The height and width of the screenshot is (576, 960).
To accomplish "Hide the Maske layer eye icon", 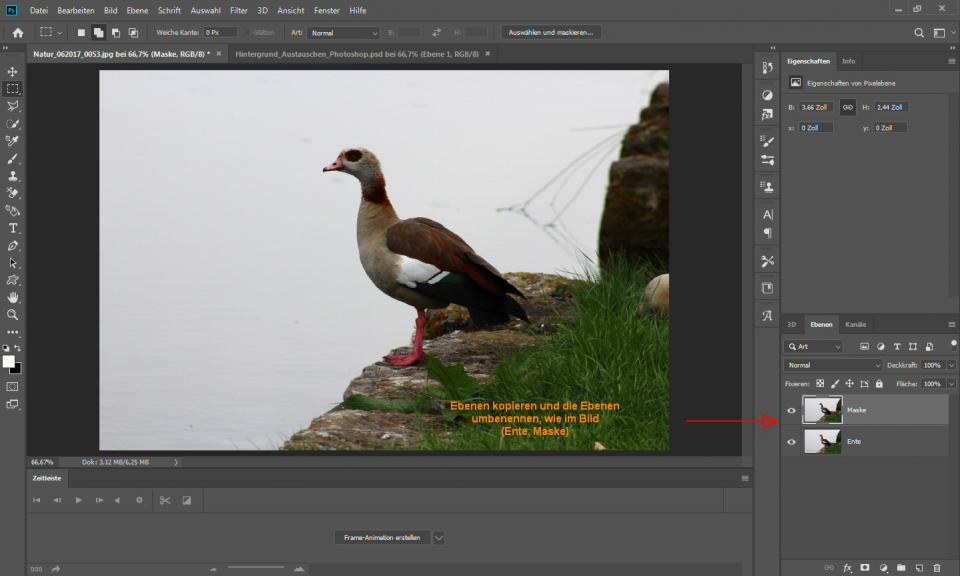I will click(792, 410).
